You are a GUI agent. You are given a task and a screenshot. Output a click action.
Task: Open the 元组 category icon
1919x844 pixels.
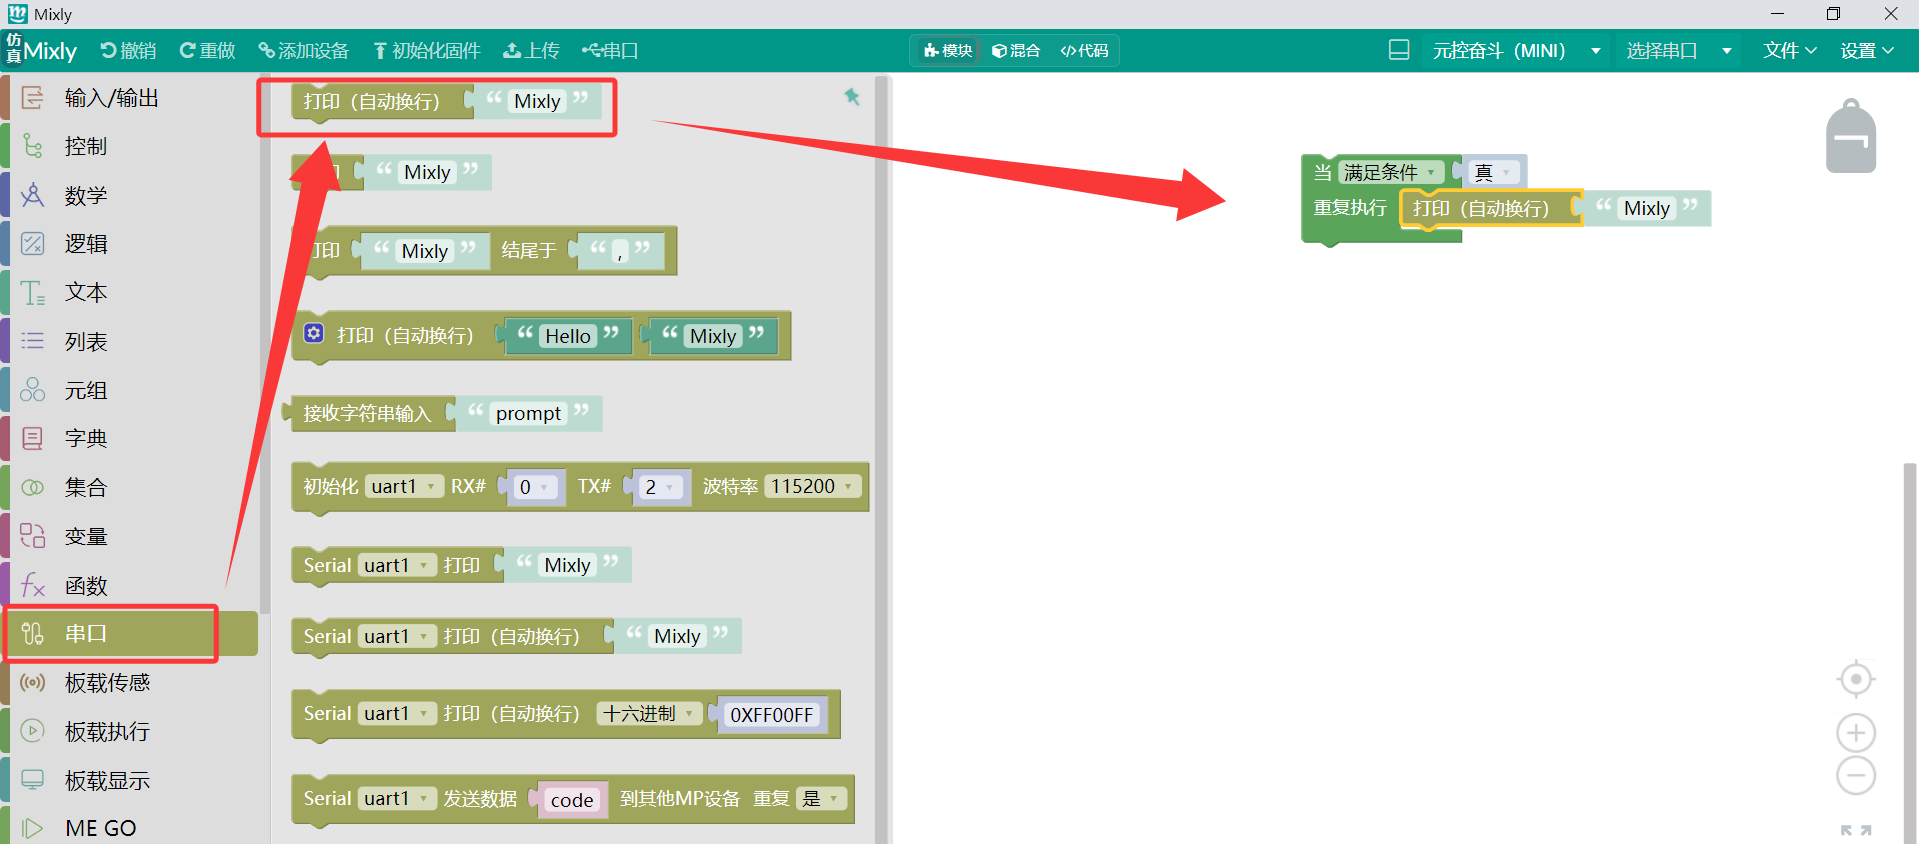tap(33, 390)
